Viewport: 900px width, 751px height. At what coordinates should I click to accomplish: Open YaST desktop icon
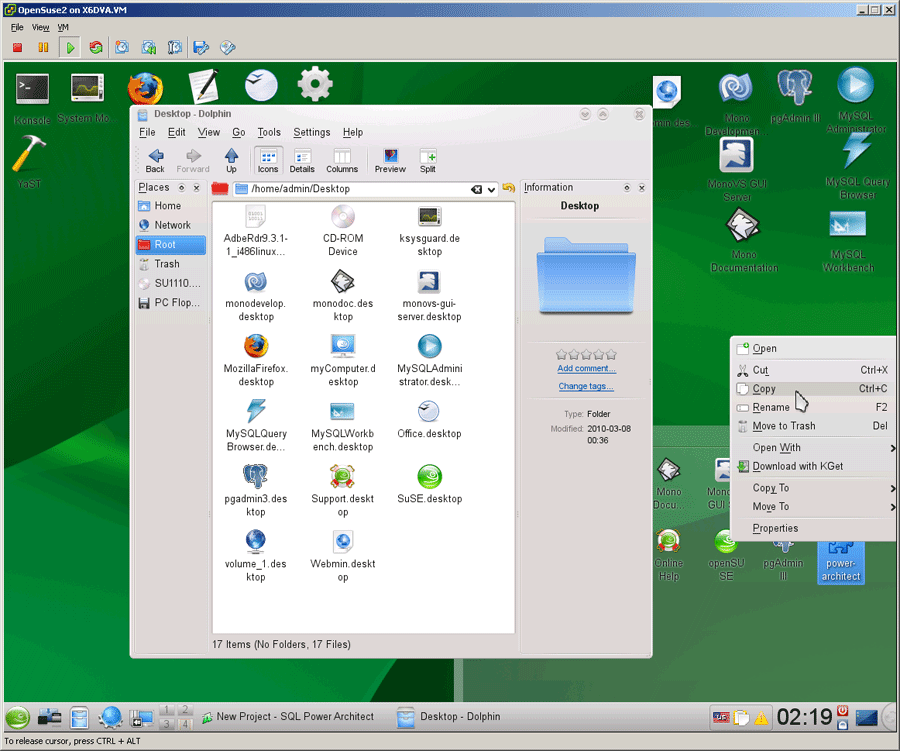pyautogui.click(x=29, y=162)
